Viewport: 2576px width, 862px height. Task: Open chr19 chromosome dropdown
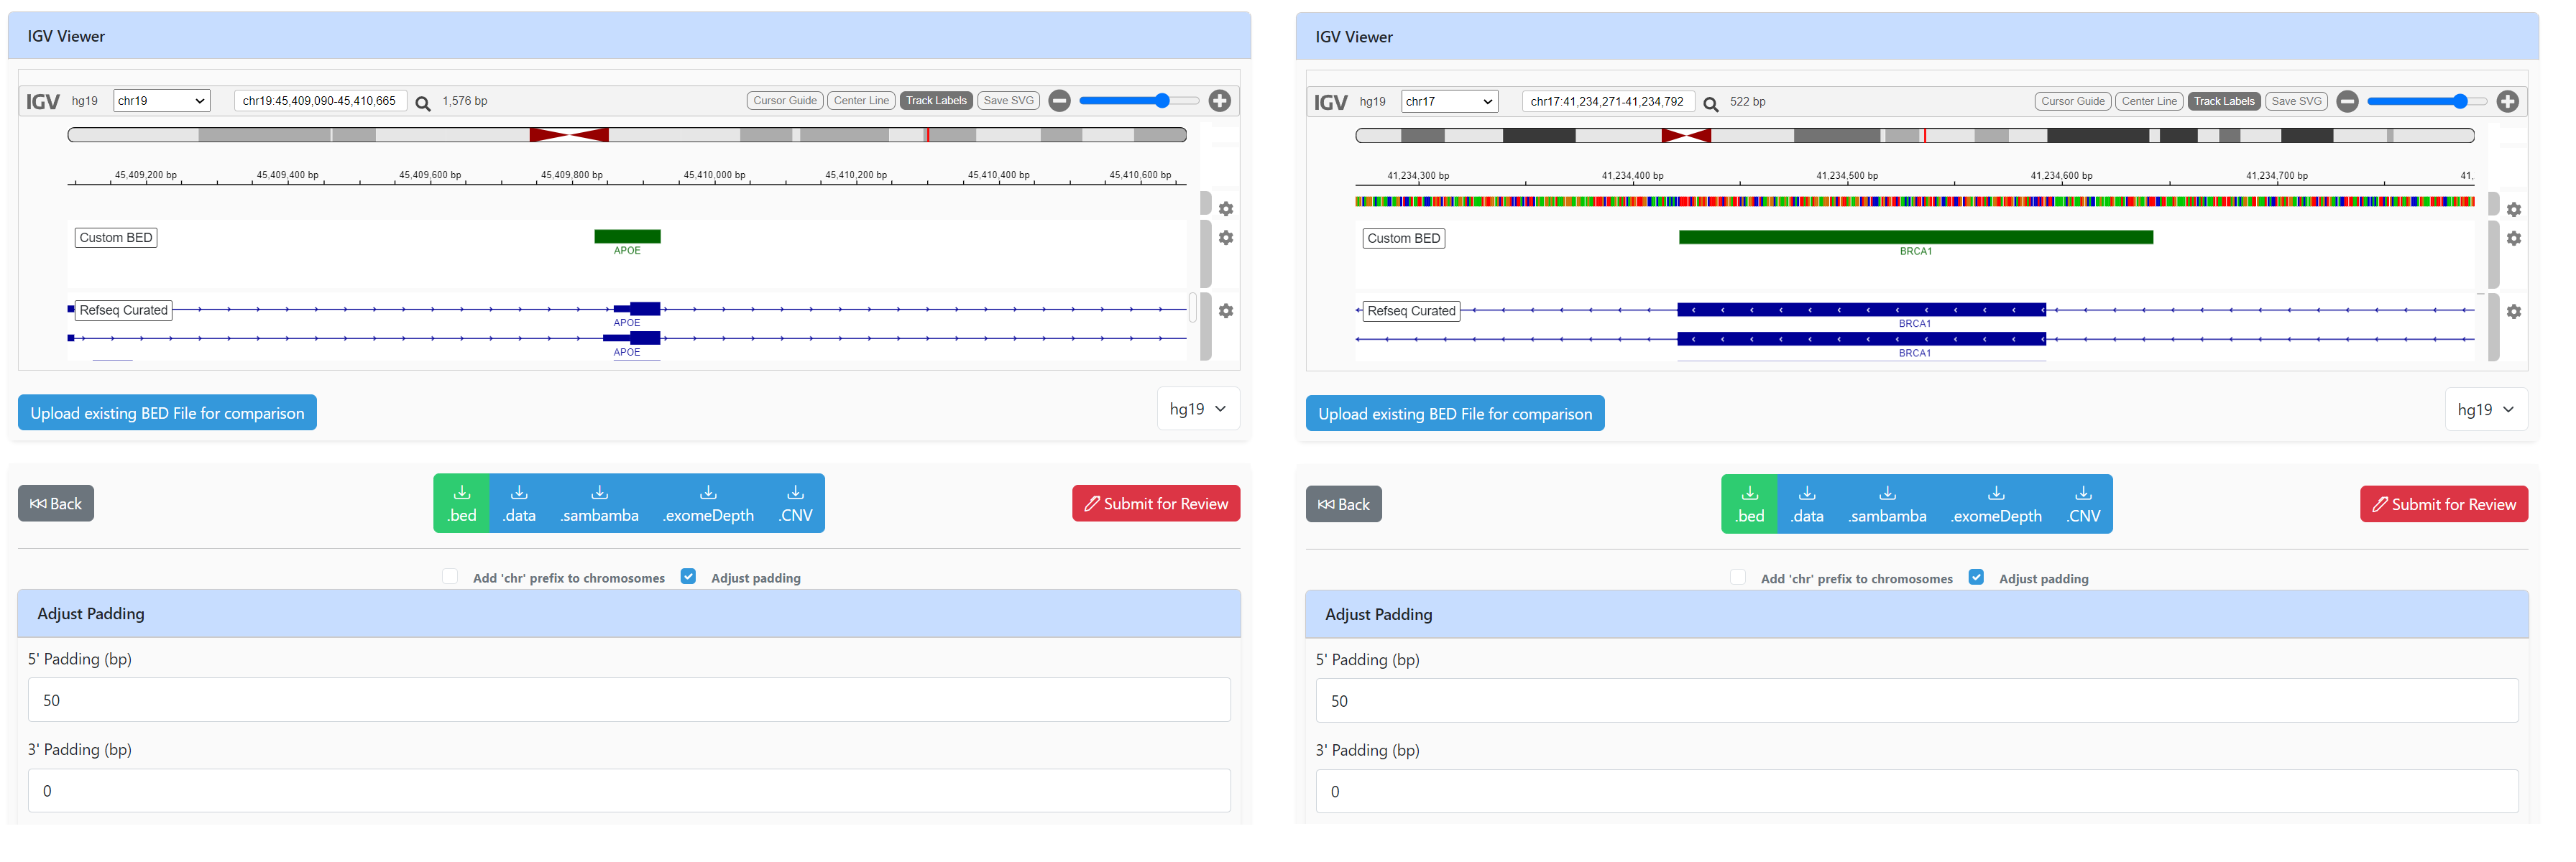pyautogui.click(x=161, y=101)
